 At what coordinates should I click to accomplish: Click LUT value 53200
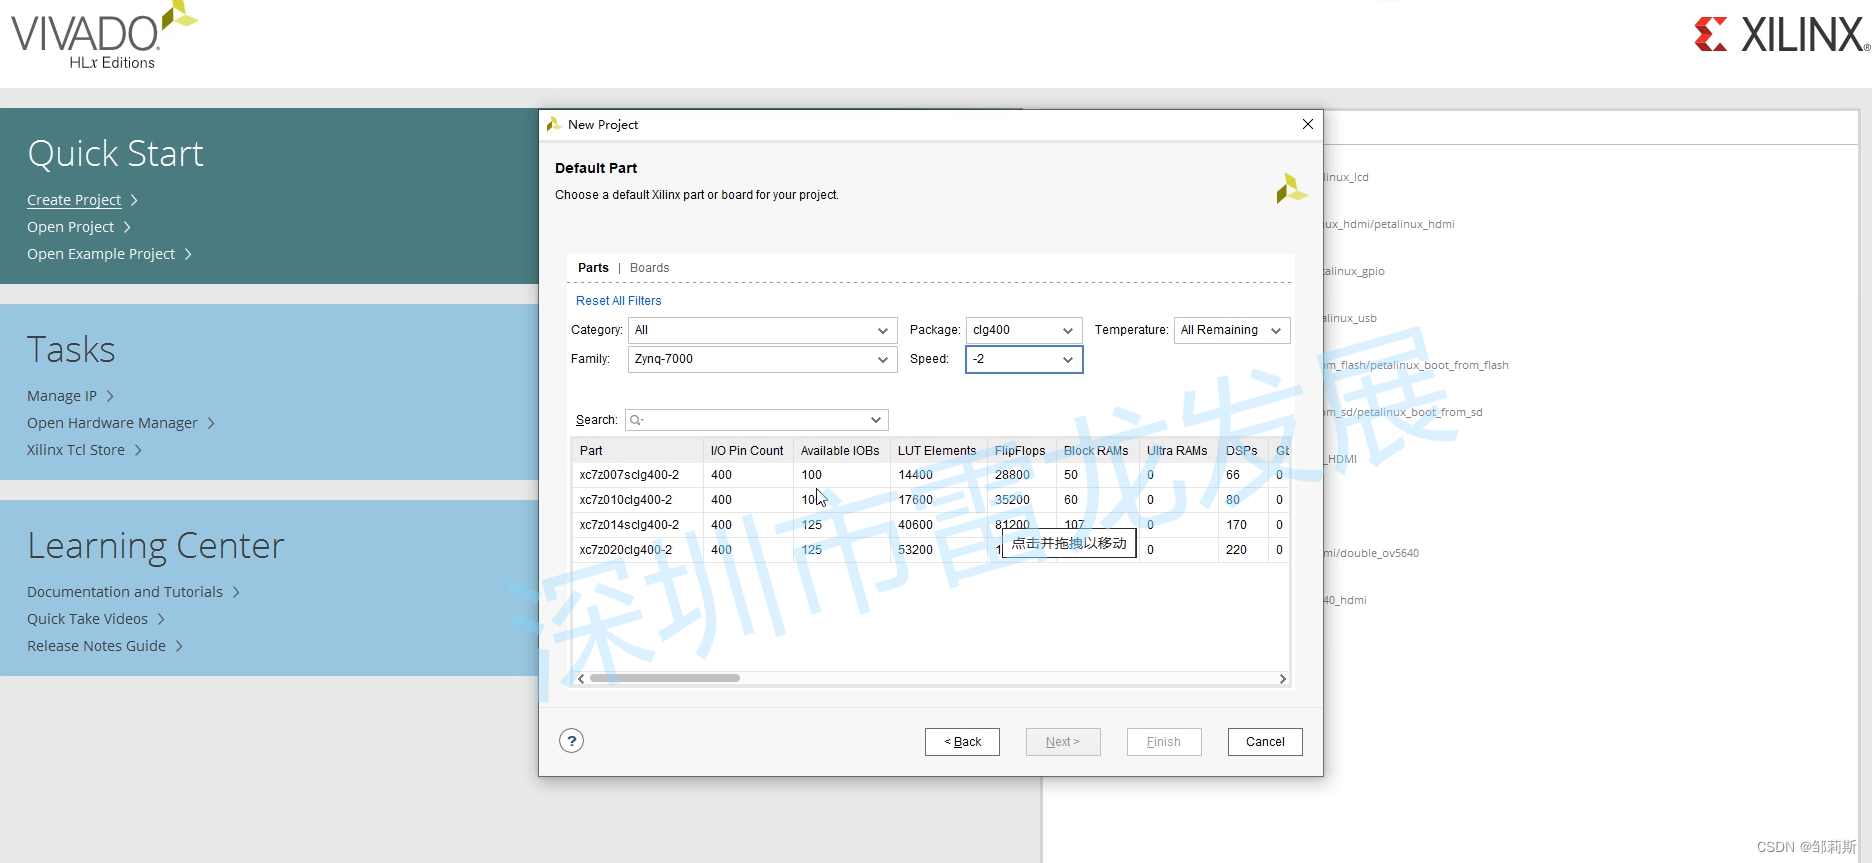click(x=915, y=550)
